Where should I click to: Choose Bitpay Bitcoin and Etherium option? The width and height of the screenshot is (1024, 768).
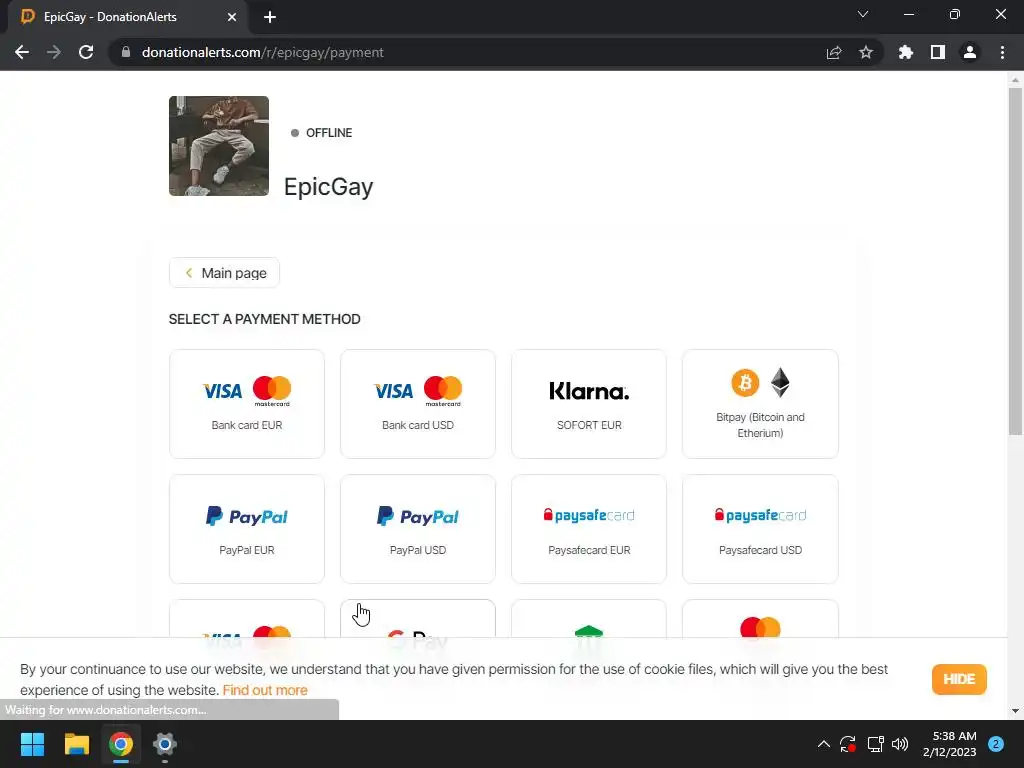760,404
